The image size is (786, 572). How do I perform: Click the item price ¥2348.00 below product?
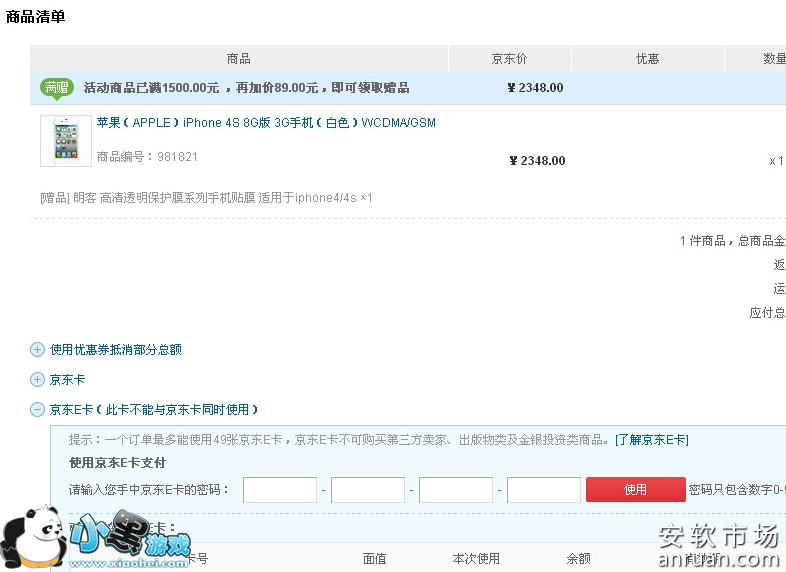(537, 161)
